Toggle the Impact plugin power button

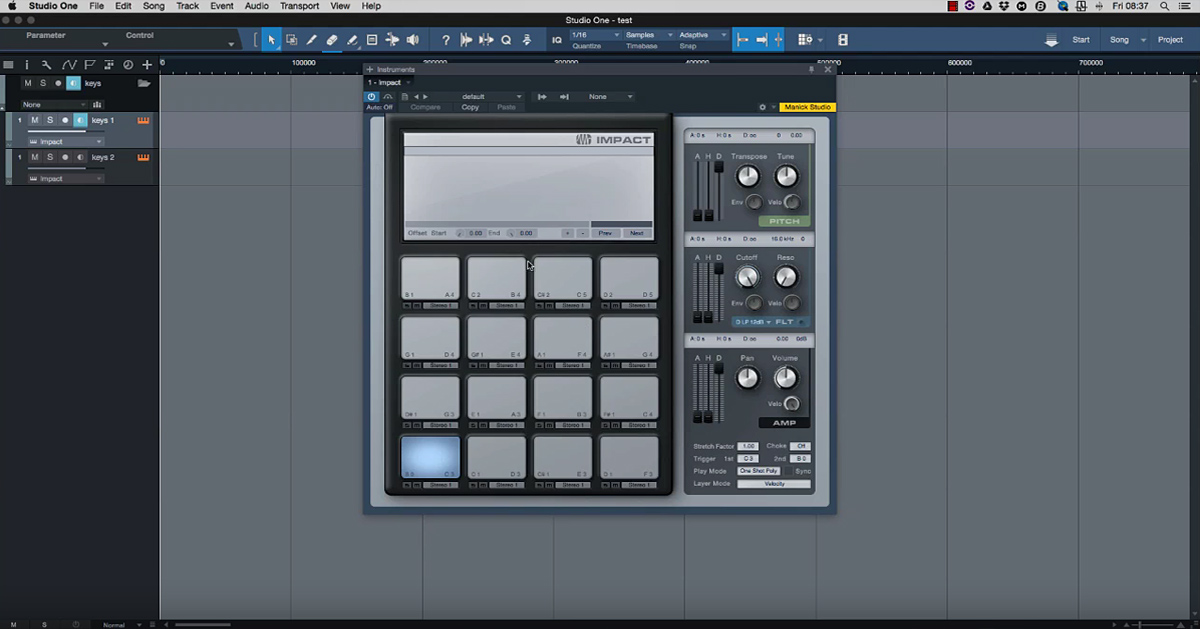[x=372, y=97]
